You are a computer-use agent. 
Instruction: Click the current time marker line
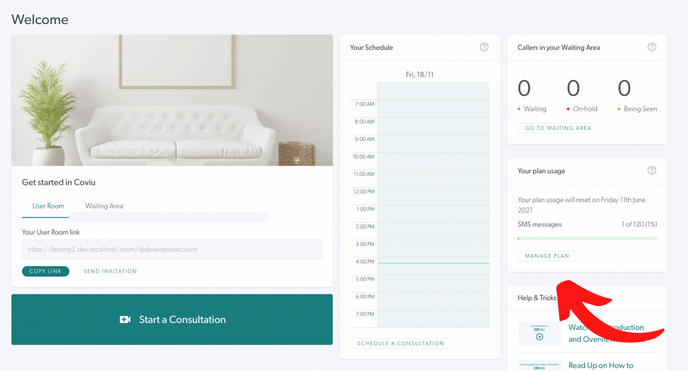pyautogui.click(x=433, y=263)
